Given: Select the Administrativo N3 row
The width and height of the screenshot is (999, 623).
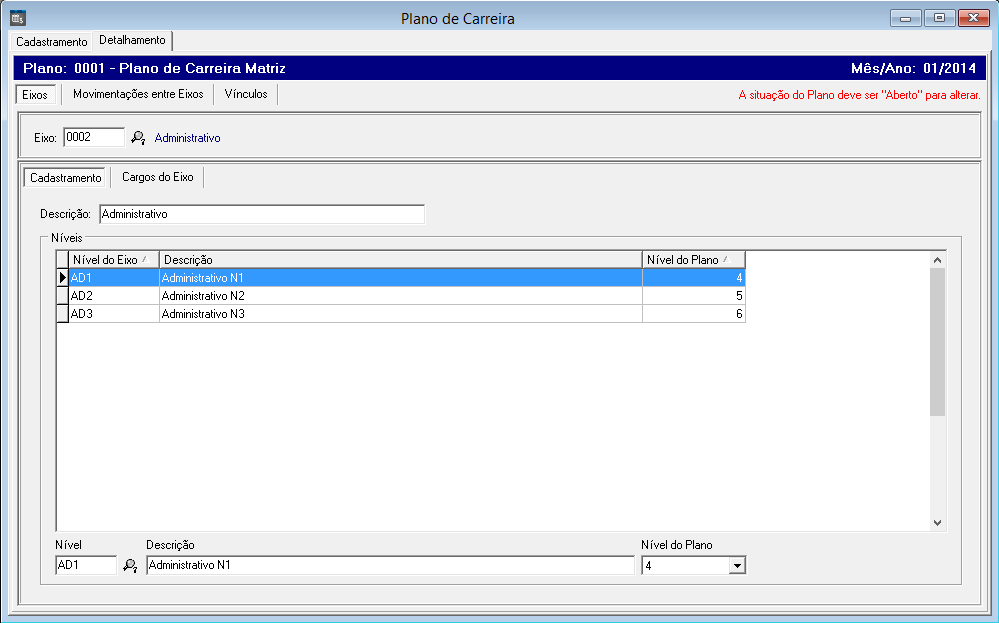Looking at the screenshot, I should click(400, 314).
